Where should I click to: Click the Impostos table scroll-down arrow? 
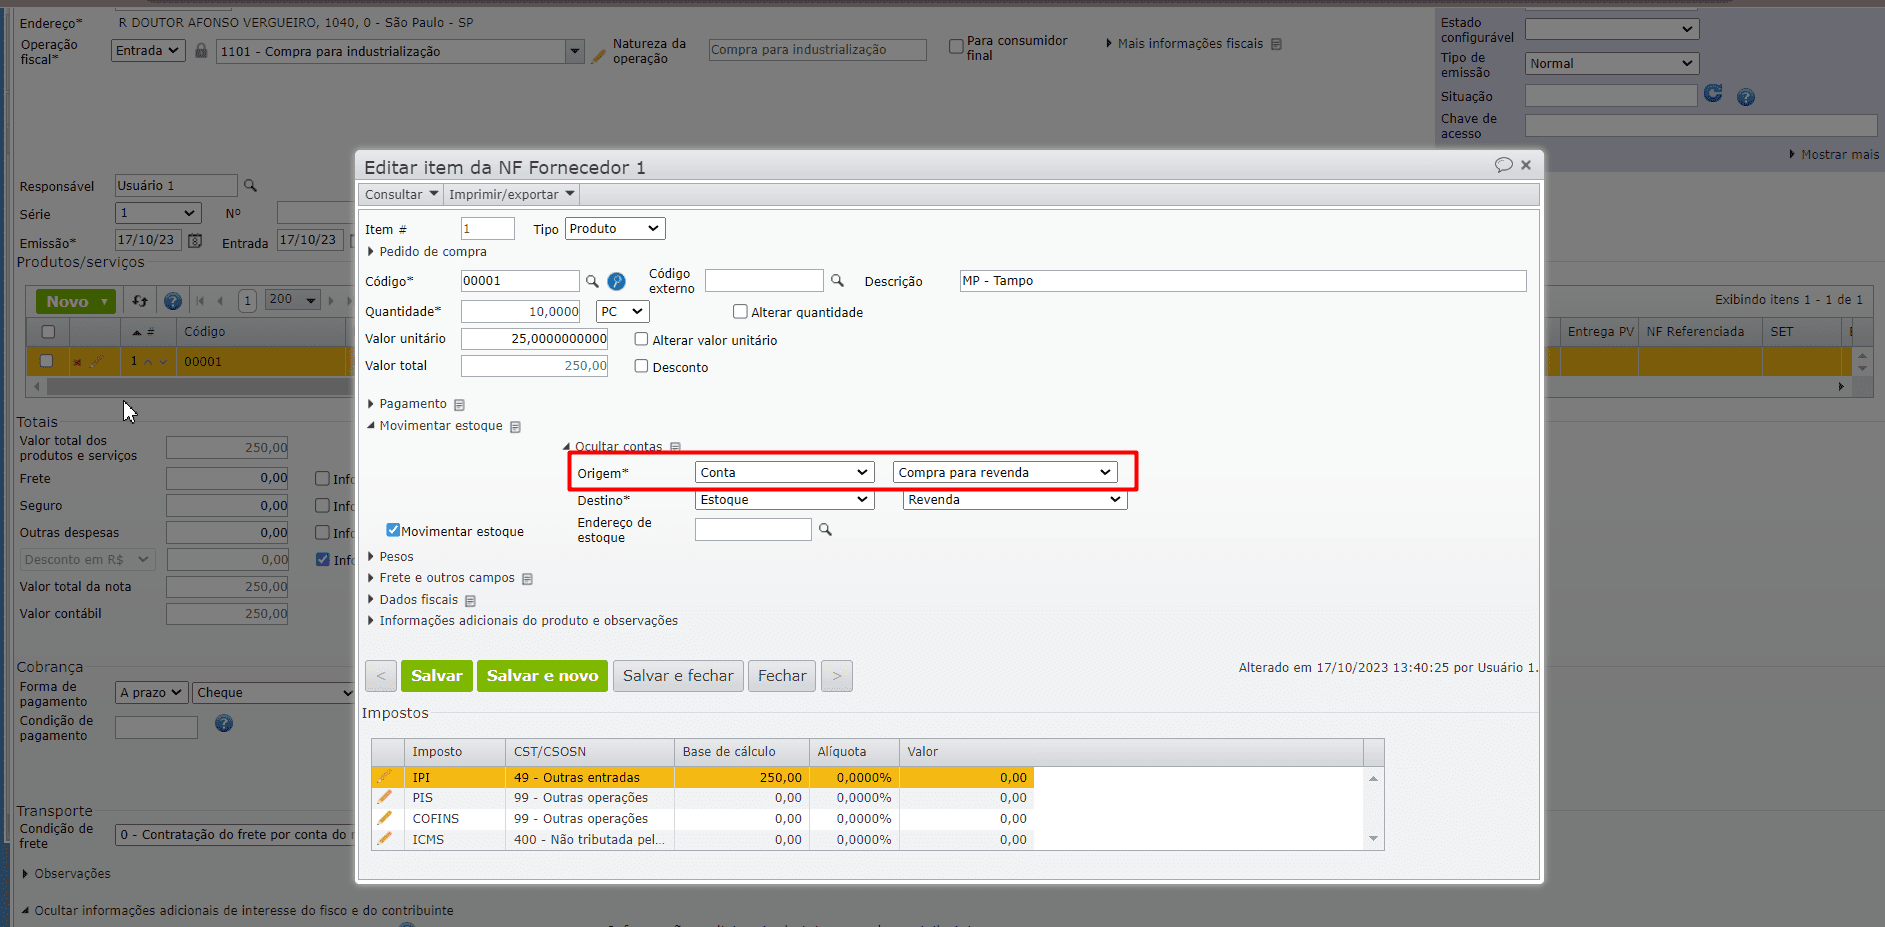click(x=1373, y=839)
